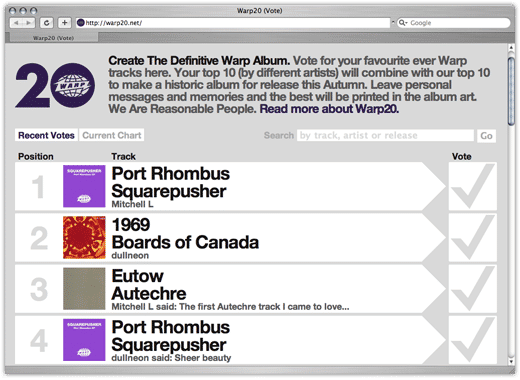Follow the Read more about Warp20 link

pyautogui.click(x=329, y=109)
